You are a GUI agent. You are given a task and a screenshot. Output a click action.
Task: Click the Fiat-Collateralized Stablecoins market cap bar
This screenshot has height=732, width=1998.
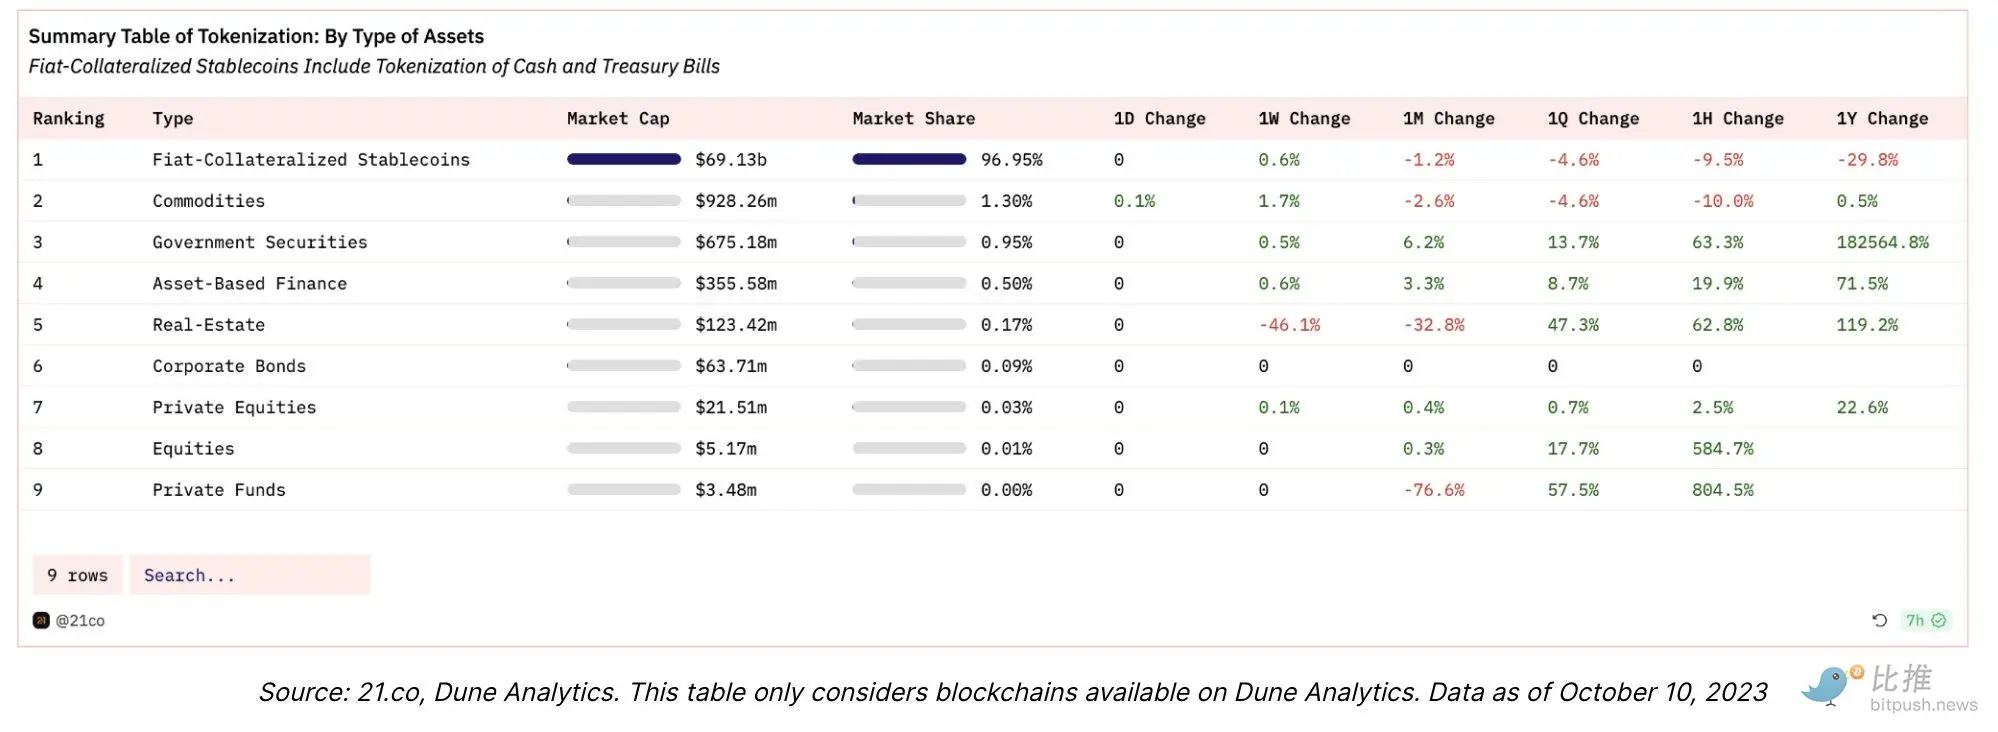623,160
